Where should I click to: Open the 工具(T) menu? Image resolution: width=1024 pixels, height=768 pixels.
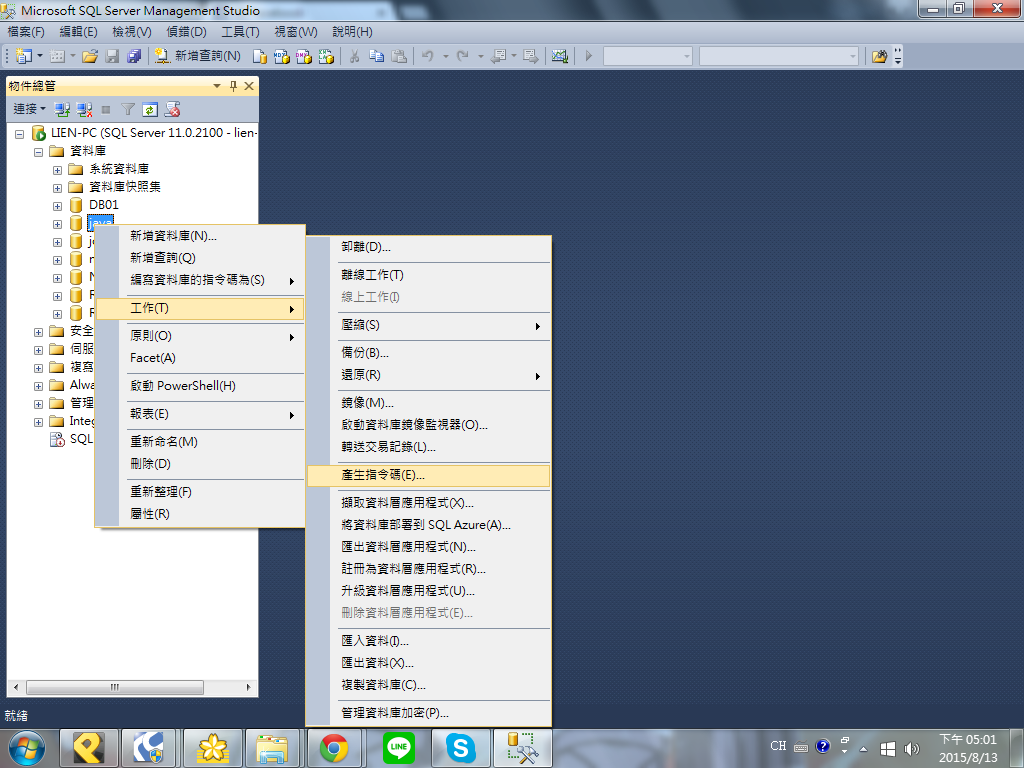point(240,31)
